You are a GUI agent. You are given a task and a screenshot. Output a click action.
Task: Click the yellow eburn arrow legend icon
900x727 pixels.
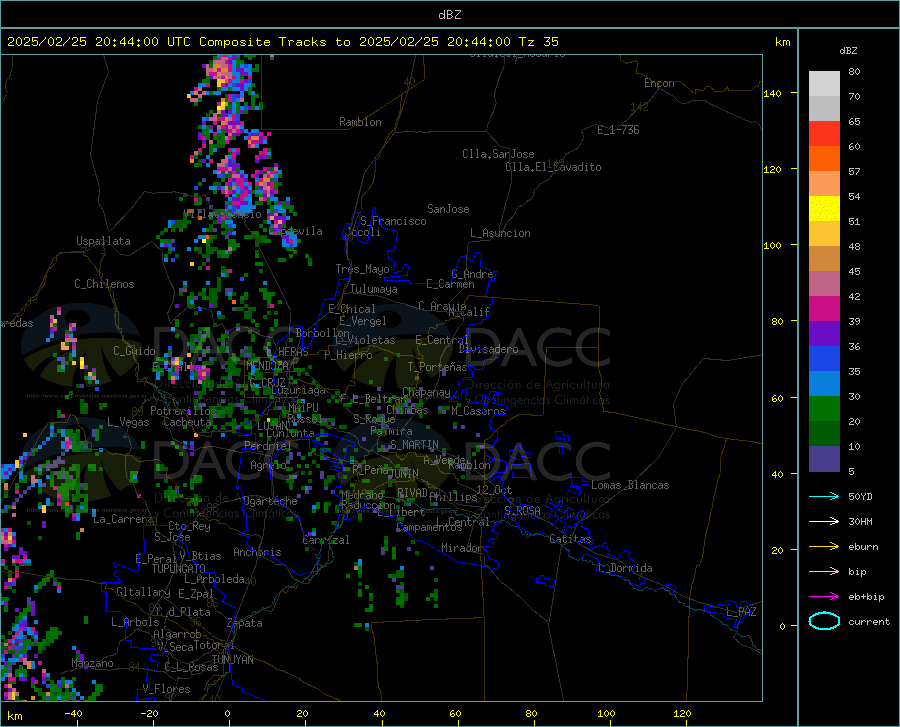tap(824, 547)
